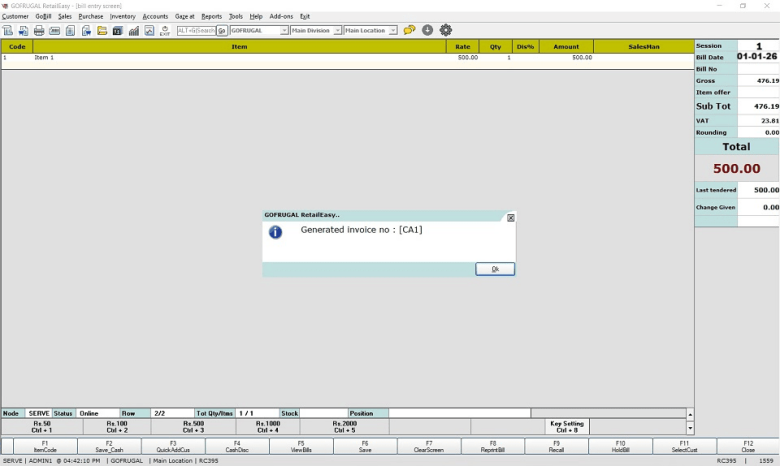Image resolution: width=780 pixels, height=467 pixels.
Task: Click the F12 Close button
Action: pyautogui.click(x=748, y=446)
